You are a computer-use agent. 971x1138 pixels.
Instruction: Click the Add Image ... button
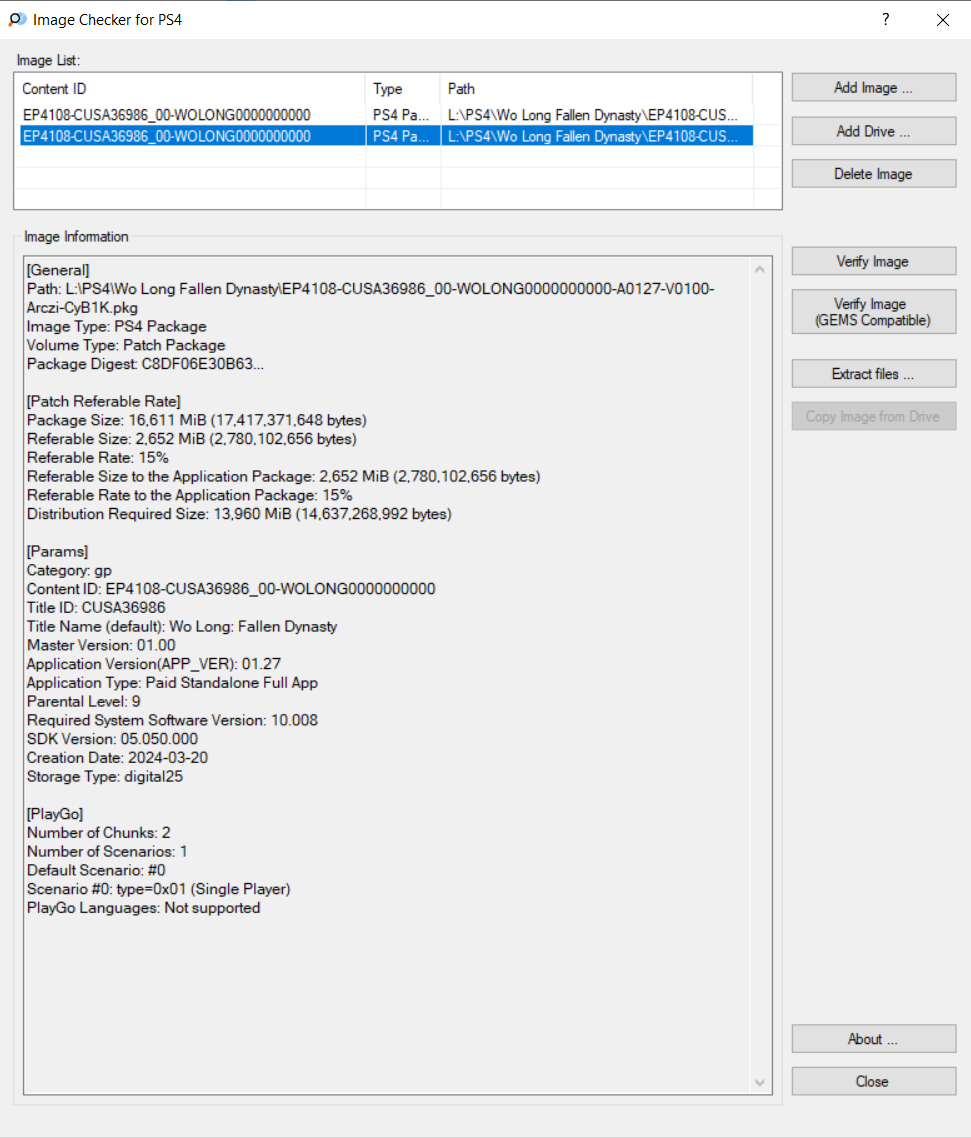874,88
